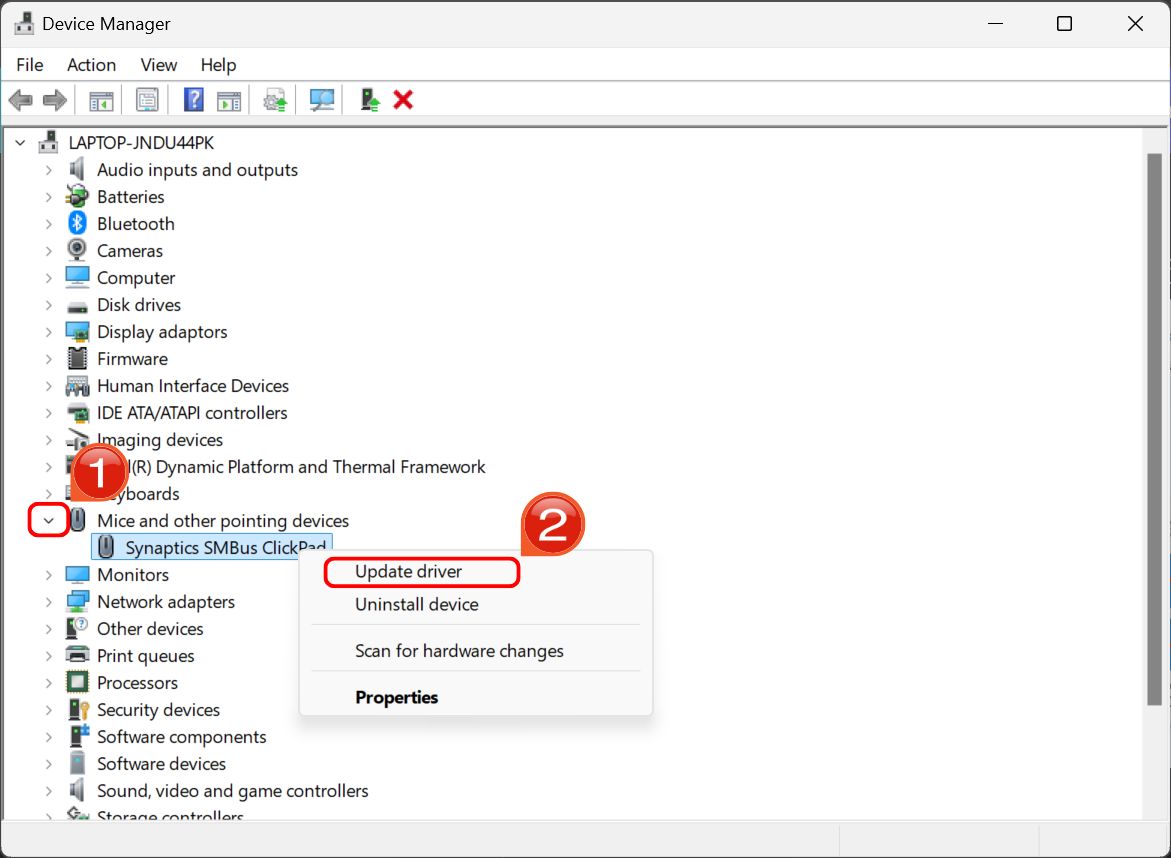This screenshot has width=1171, height=858.
Task: Expand the Display adaptors chevron
Action: (x=49, y=332)
